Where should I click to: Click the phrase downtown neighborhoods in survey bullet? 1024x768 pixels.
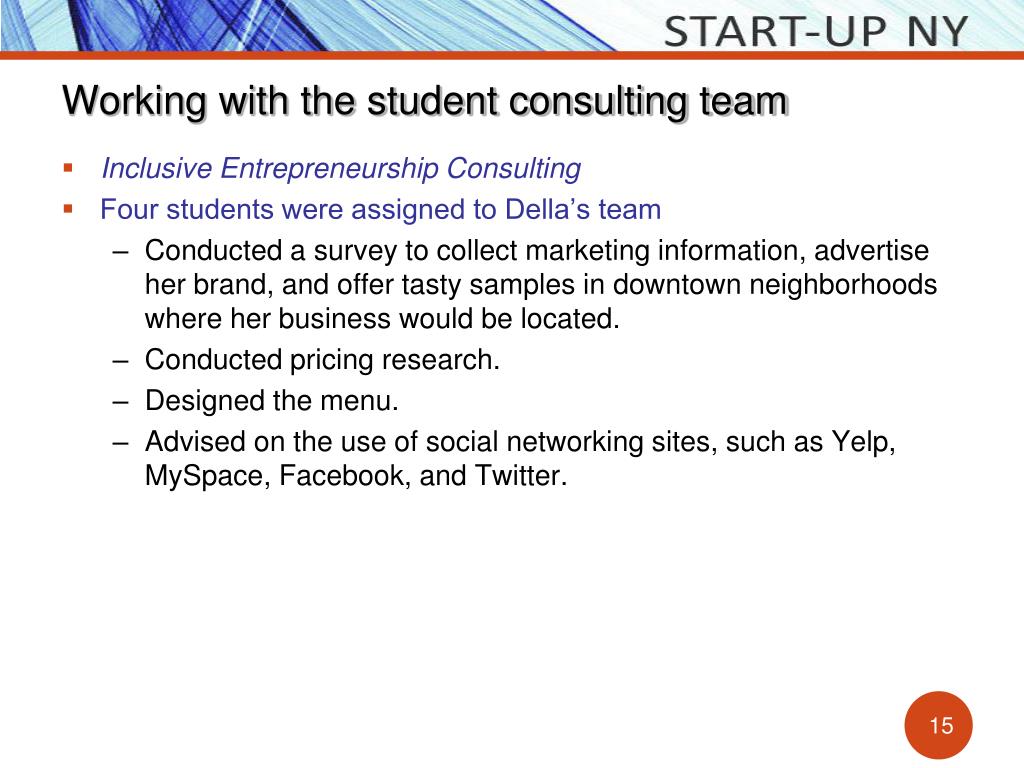pos(775,285)
